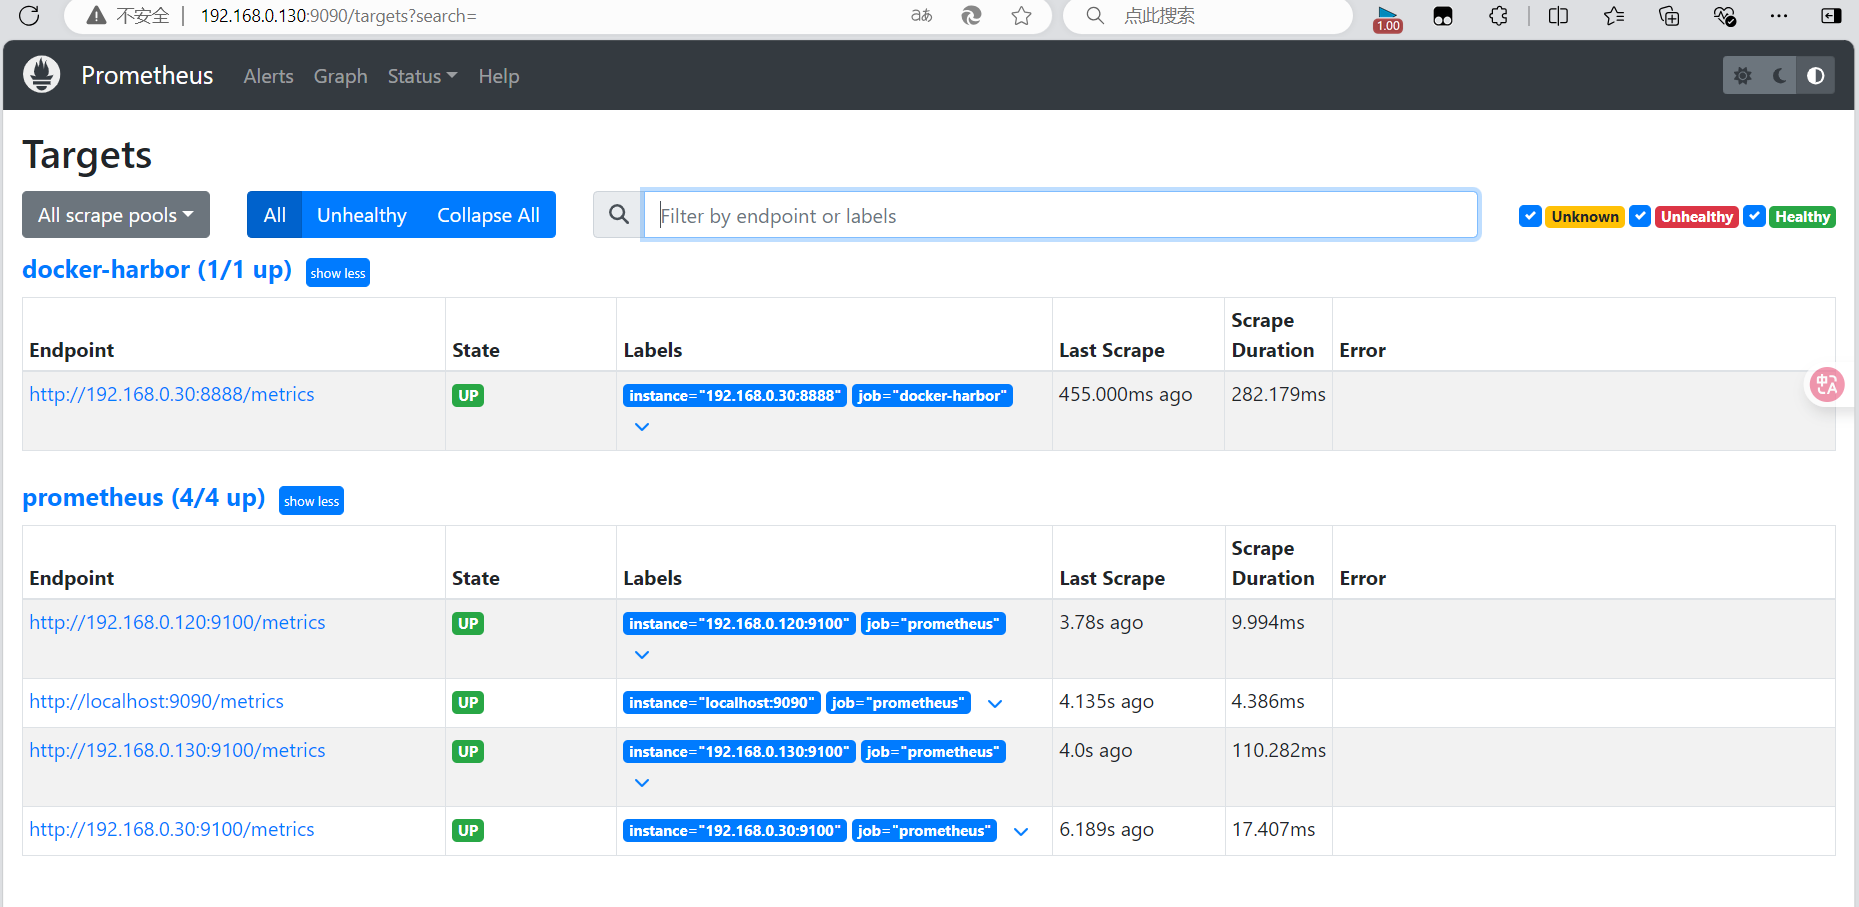
Task: Toggle the Healthy state checkbox
Action: point(1754,216)
